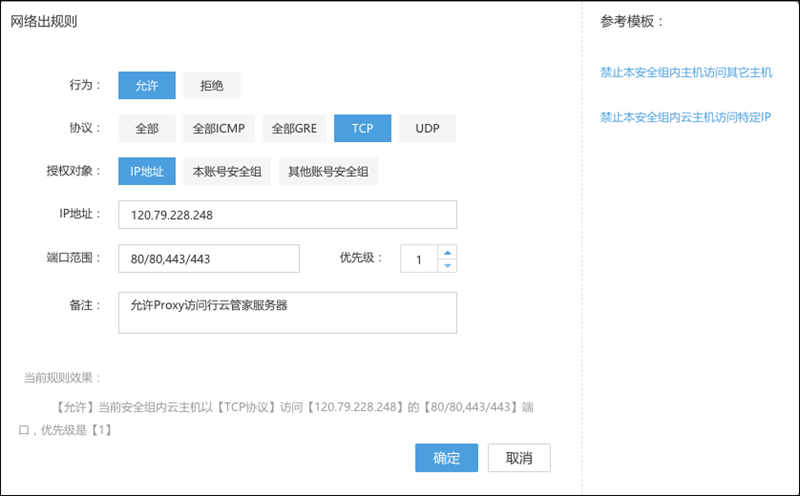Open template 禁止本安全组内主机访问其它主机
This screenshot has width=800, height=496.
click(685, 73)
